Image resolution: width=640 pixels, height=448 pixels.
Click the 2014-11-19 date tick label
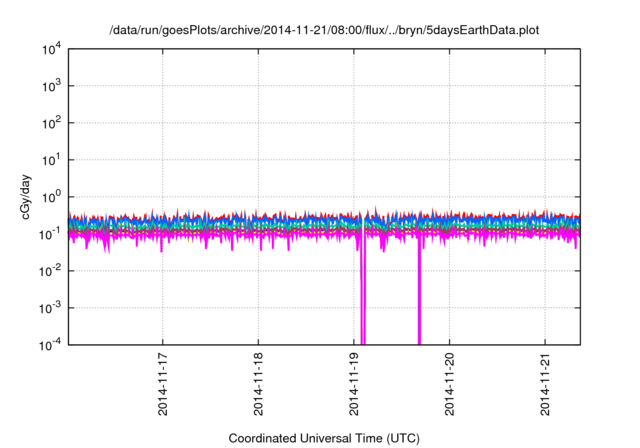pos(353,384)
